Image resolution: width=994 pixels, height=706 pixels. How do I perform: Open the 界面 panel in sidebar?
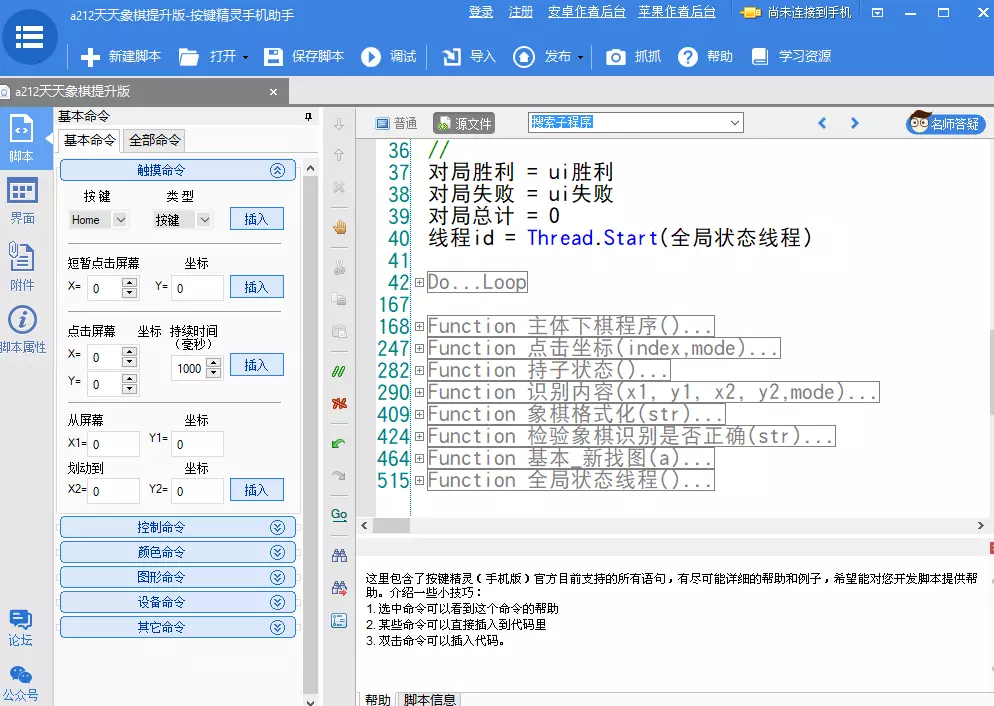[22, 199]
